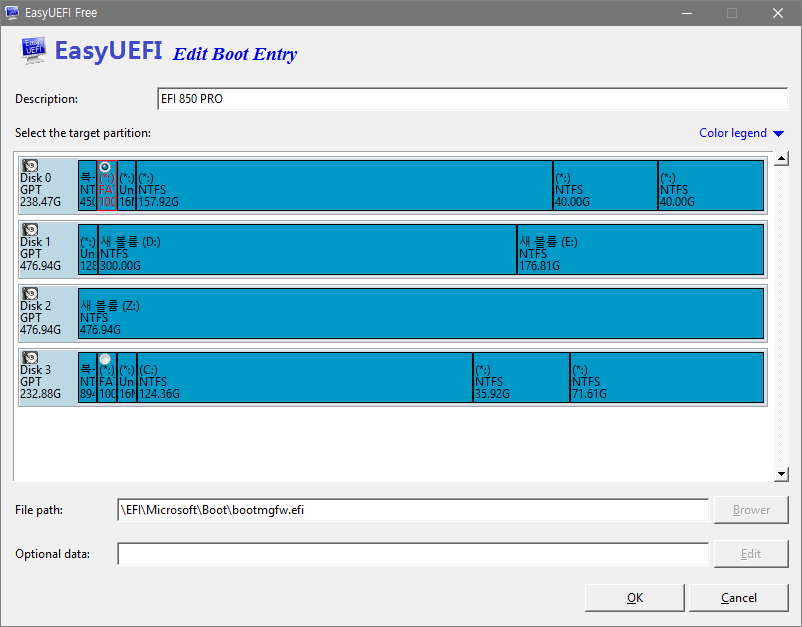
Task: Click the EasyUEFI title bar app icon
Action: click(12, 12)
